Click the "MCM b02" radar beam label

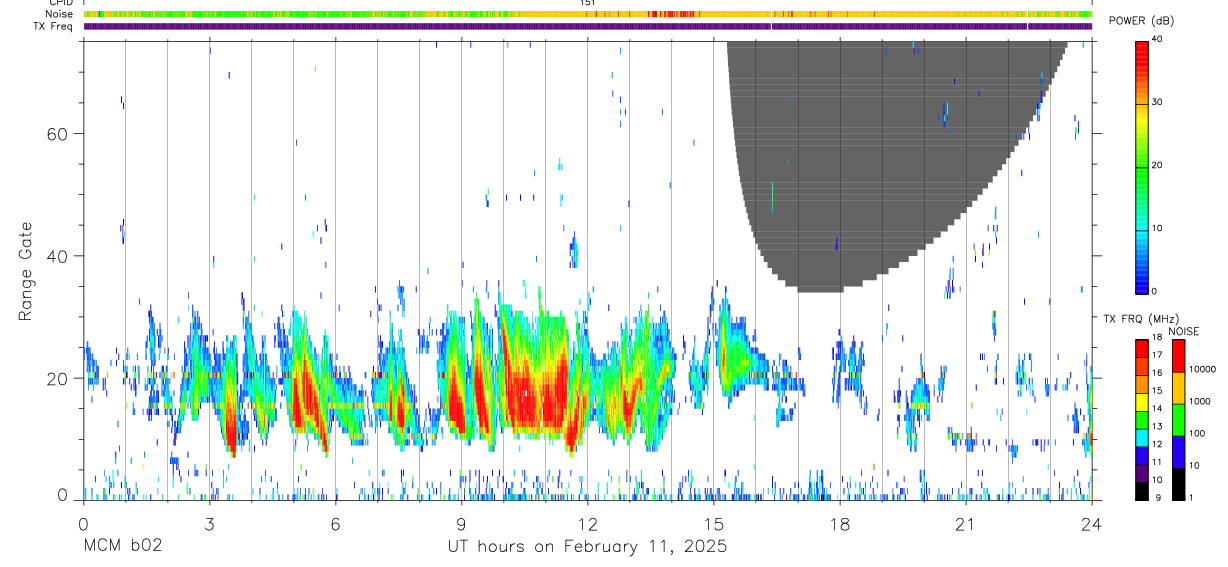(x=122, y=547)
